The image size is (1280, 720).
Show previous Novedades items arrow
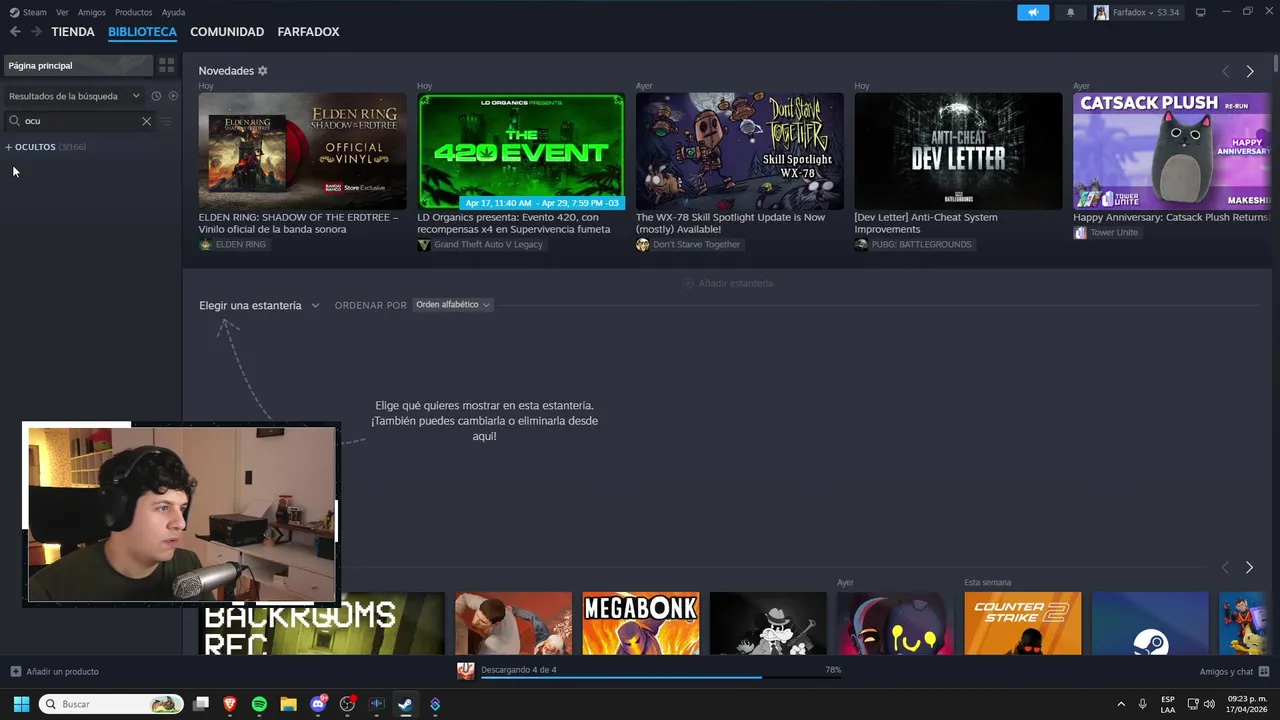1225,71
